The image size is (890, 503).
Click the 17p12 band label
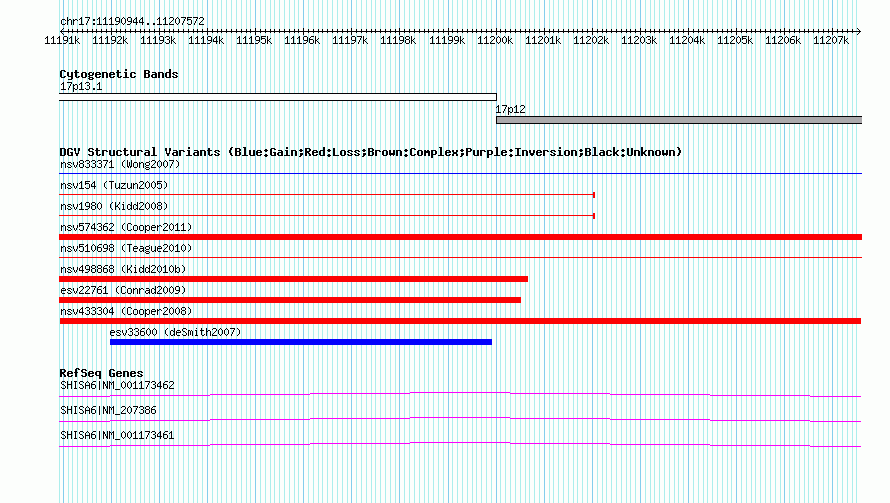pyautogui.click(x=510, y=109)
